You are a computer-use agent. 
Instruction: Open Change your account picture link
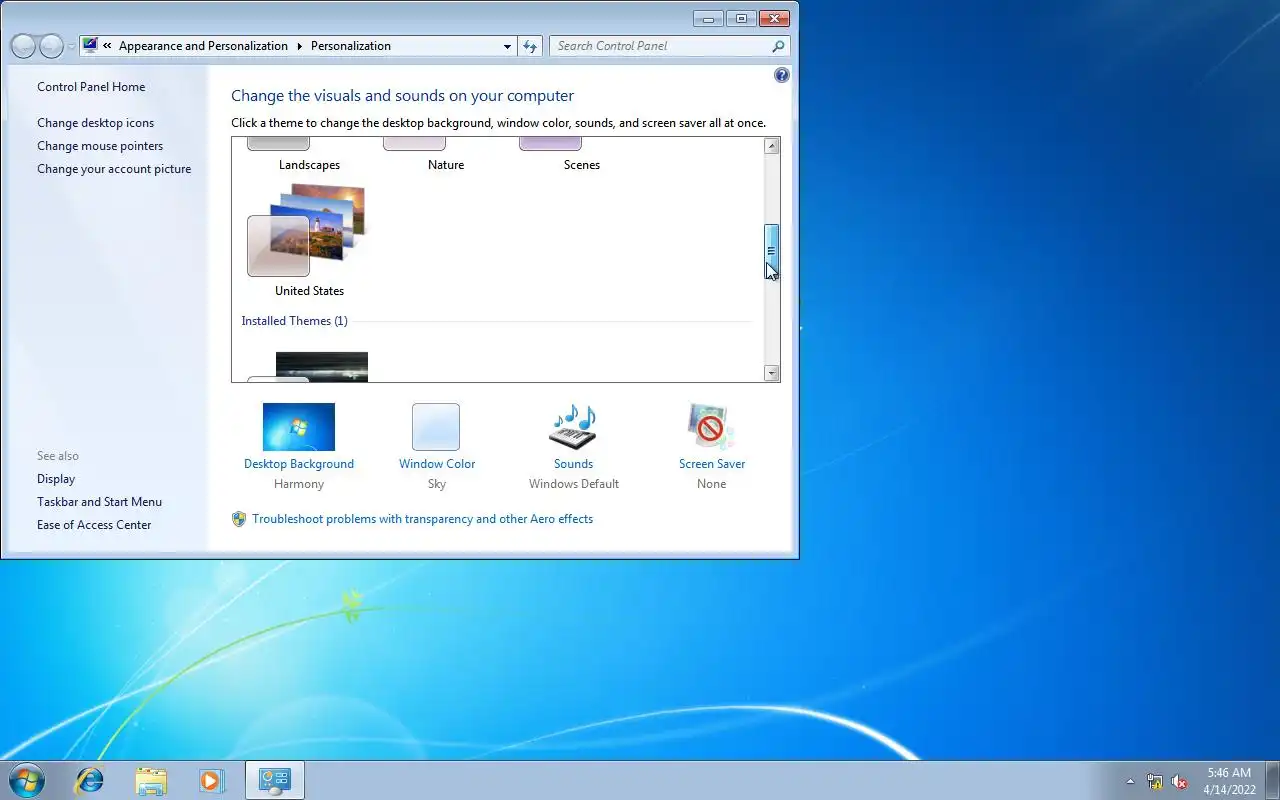[114, 169]
